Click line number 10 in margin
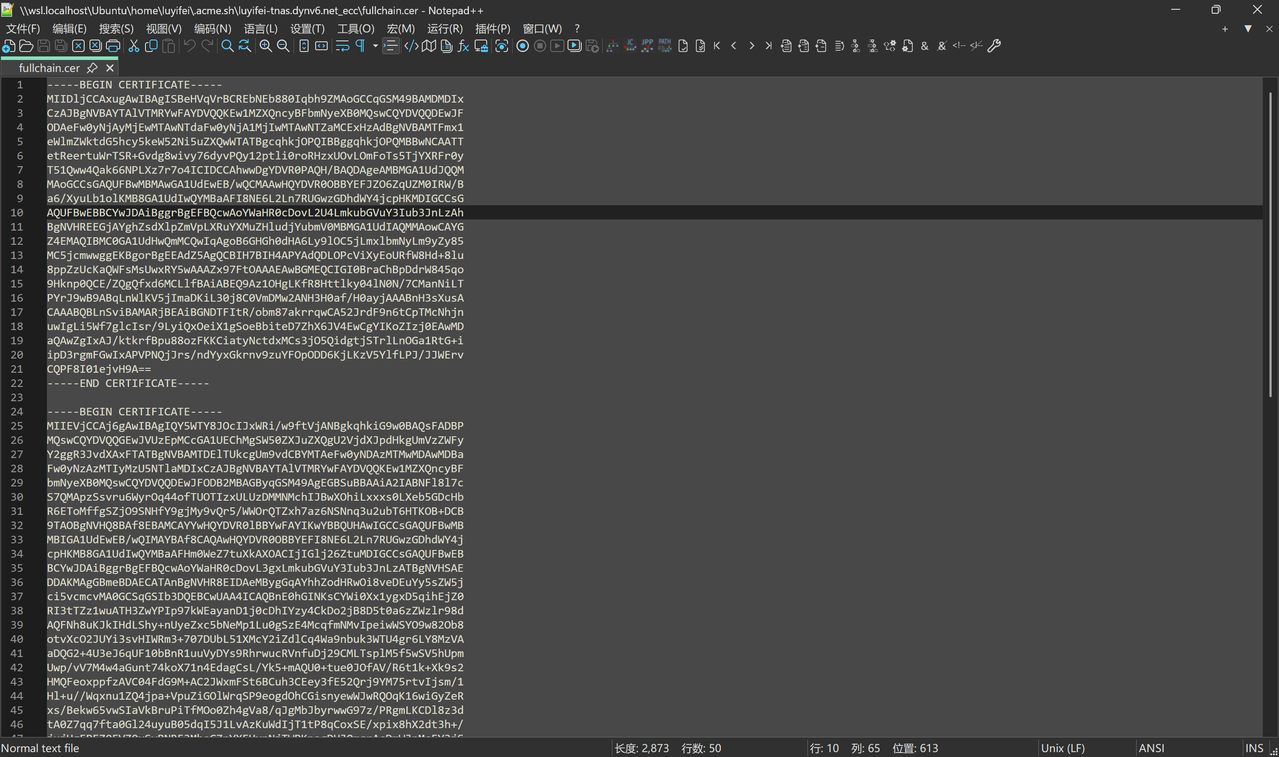 tap(17, 213)
